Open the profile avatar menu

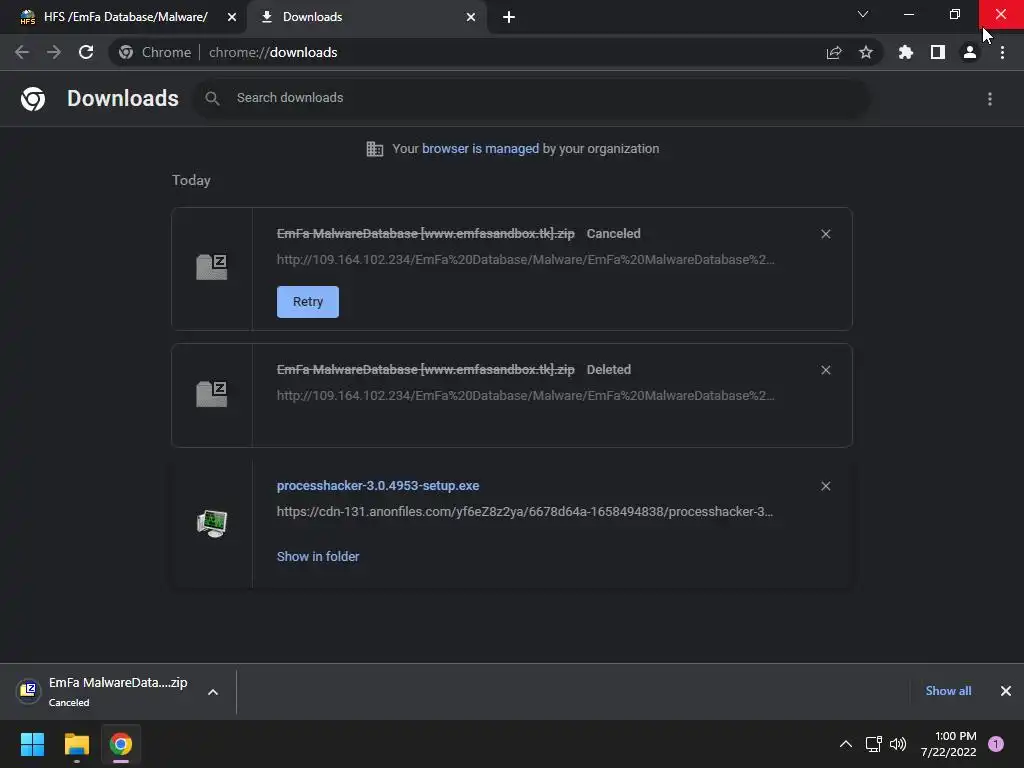point(970,52)
